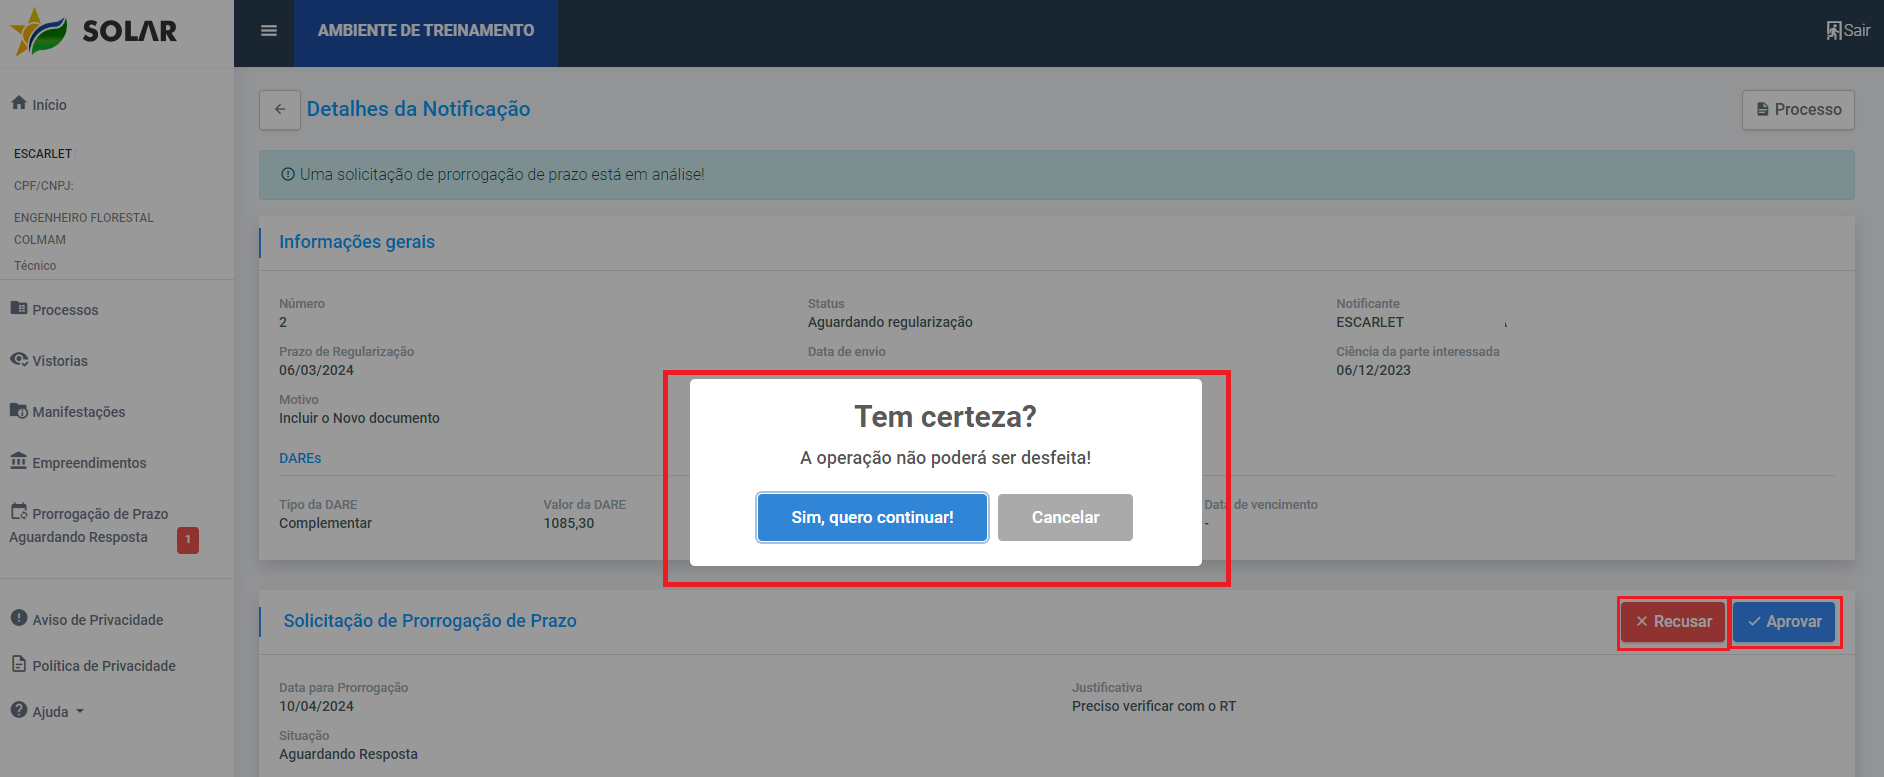Viewport: 1884px width, 777px height.
Task: Click the prorrogação em análise alert message
Action: point(502,174)
